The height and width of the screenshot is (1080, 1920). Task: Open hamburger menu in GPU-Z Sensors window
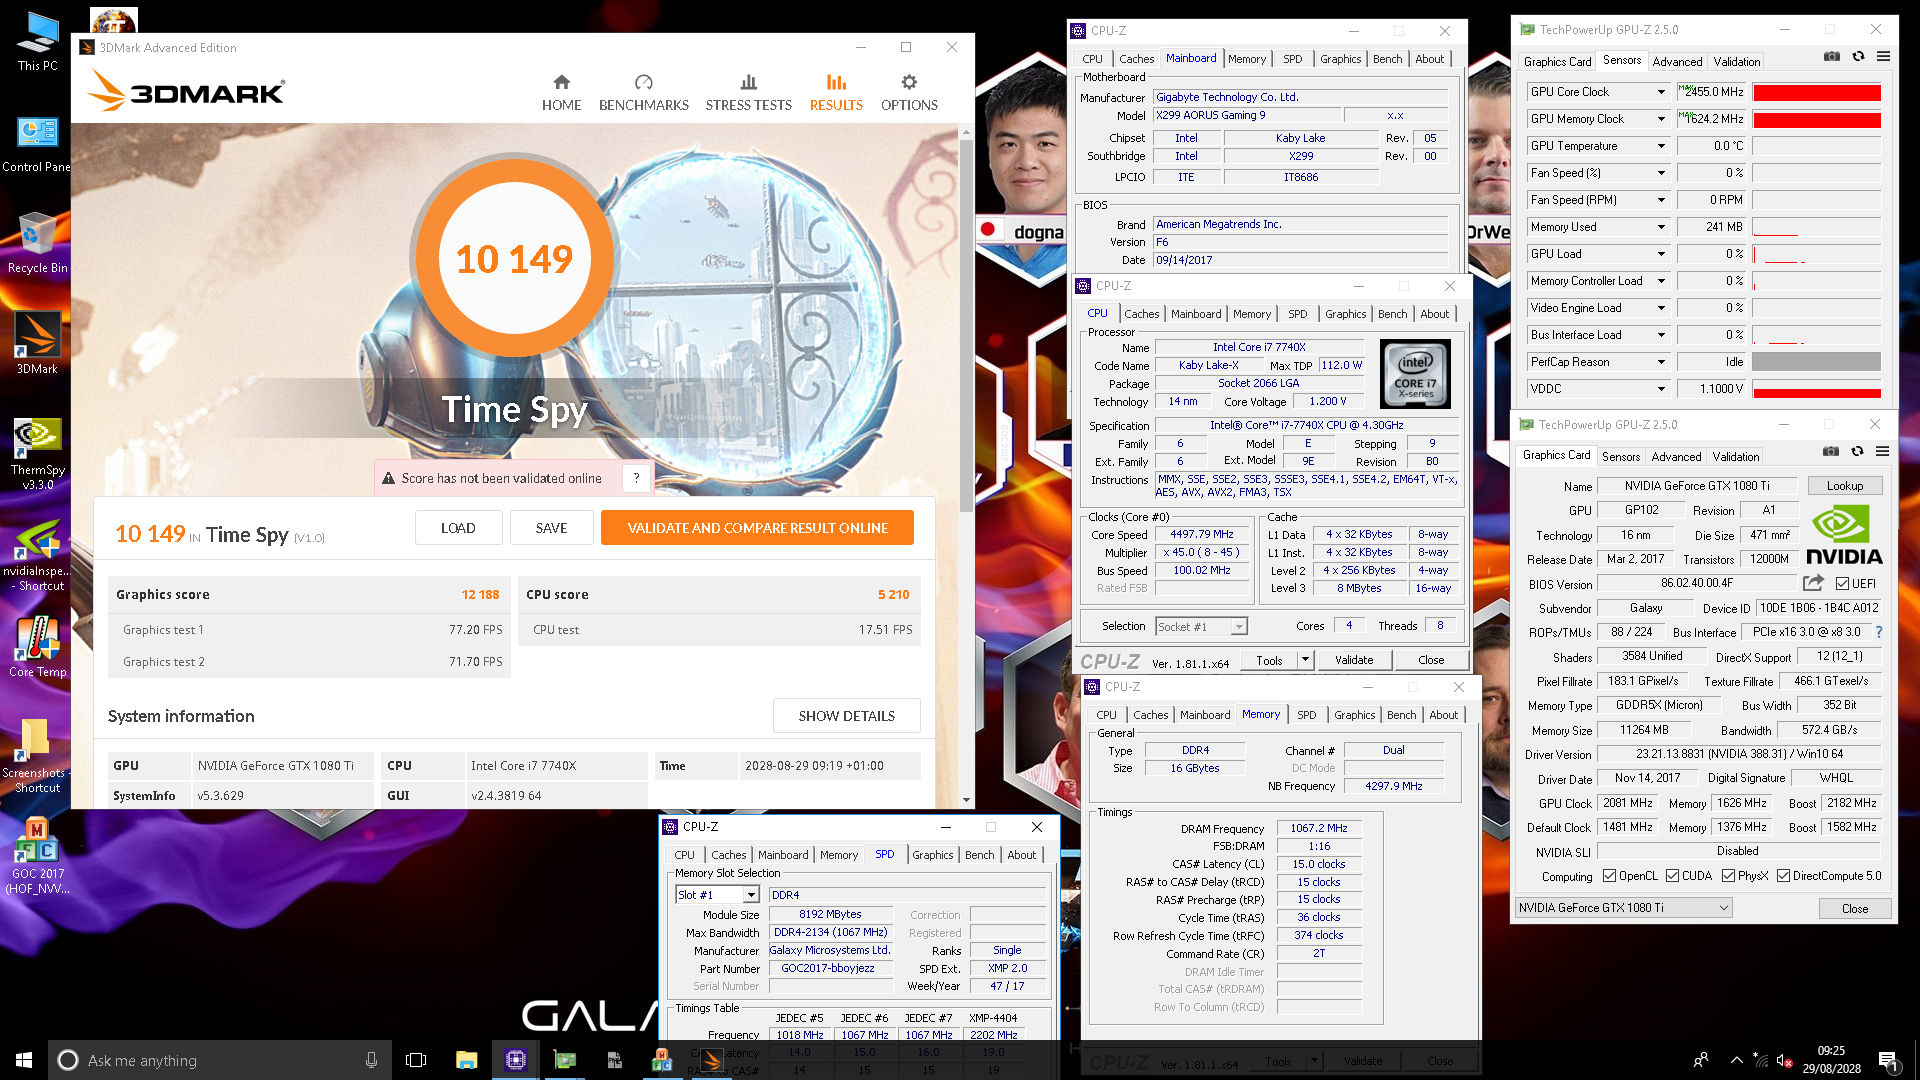pos(1883,57)
